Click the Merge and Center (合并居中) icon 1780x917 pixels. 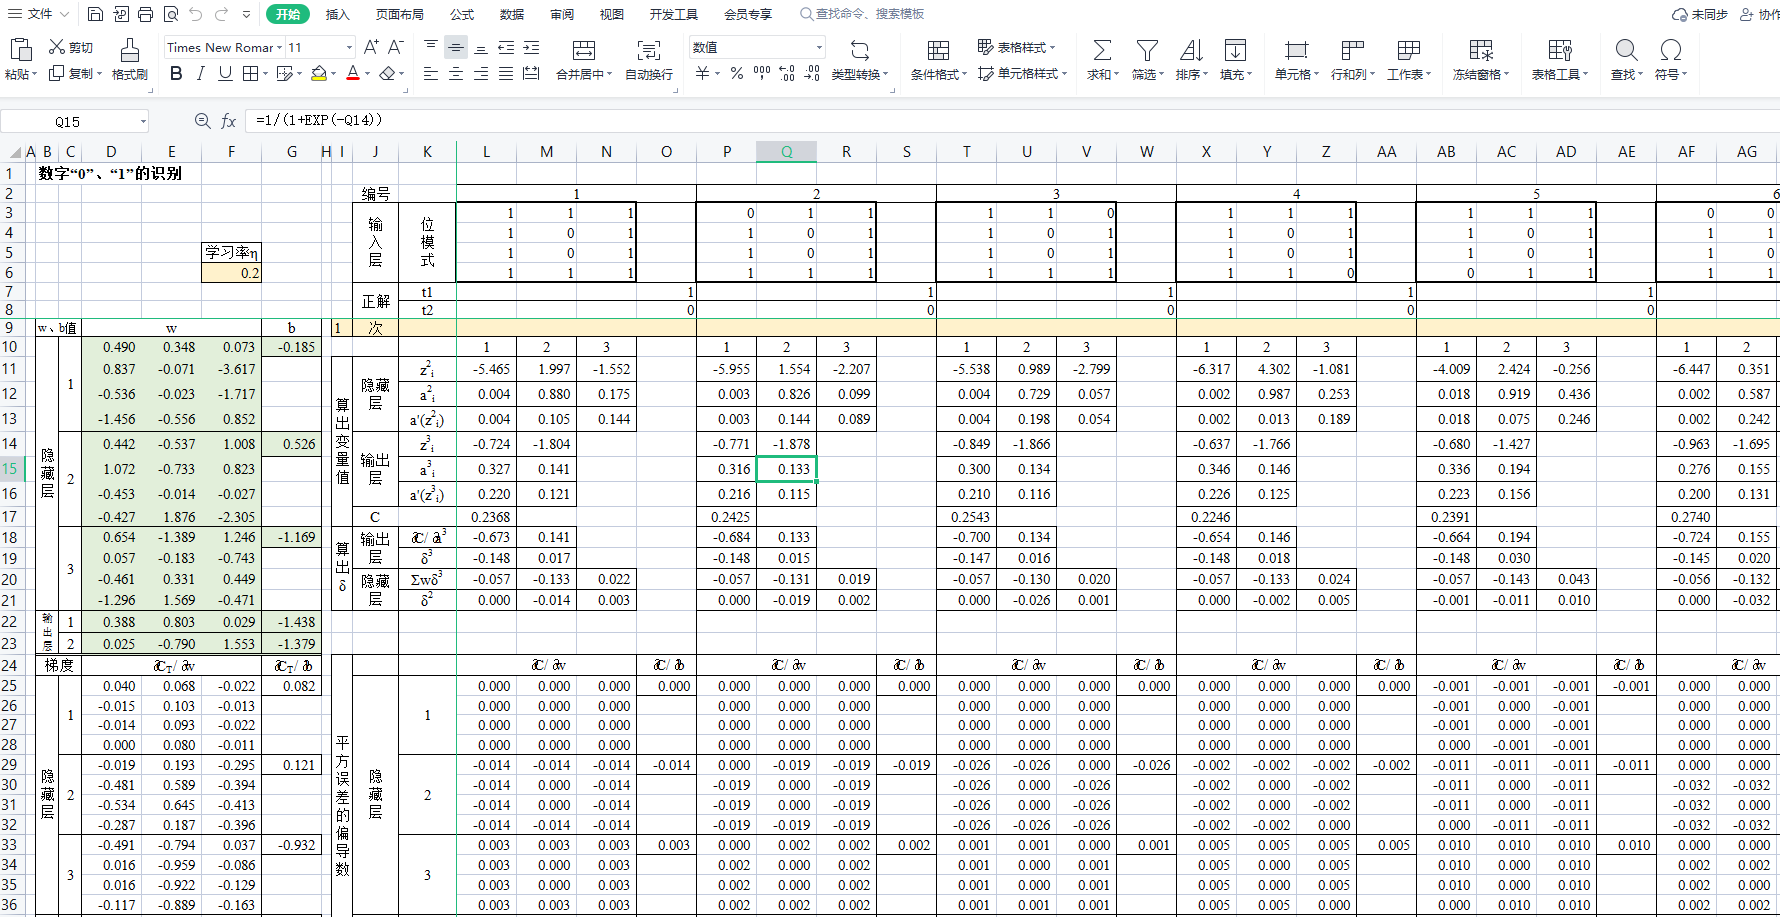584,50
